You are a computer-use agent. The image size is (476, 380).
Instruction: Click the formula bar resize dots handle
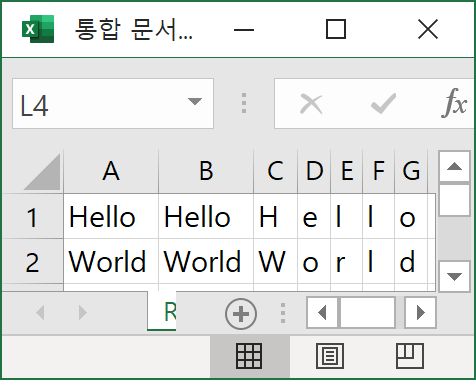tap(244, 103)
